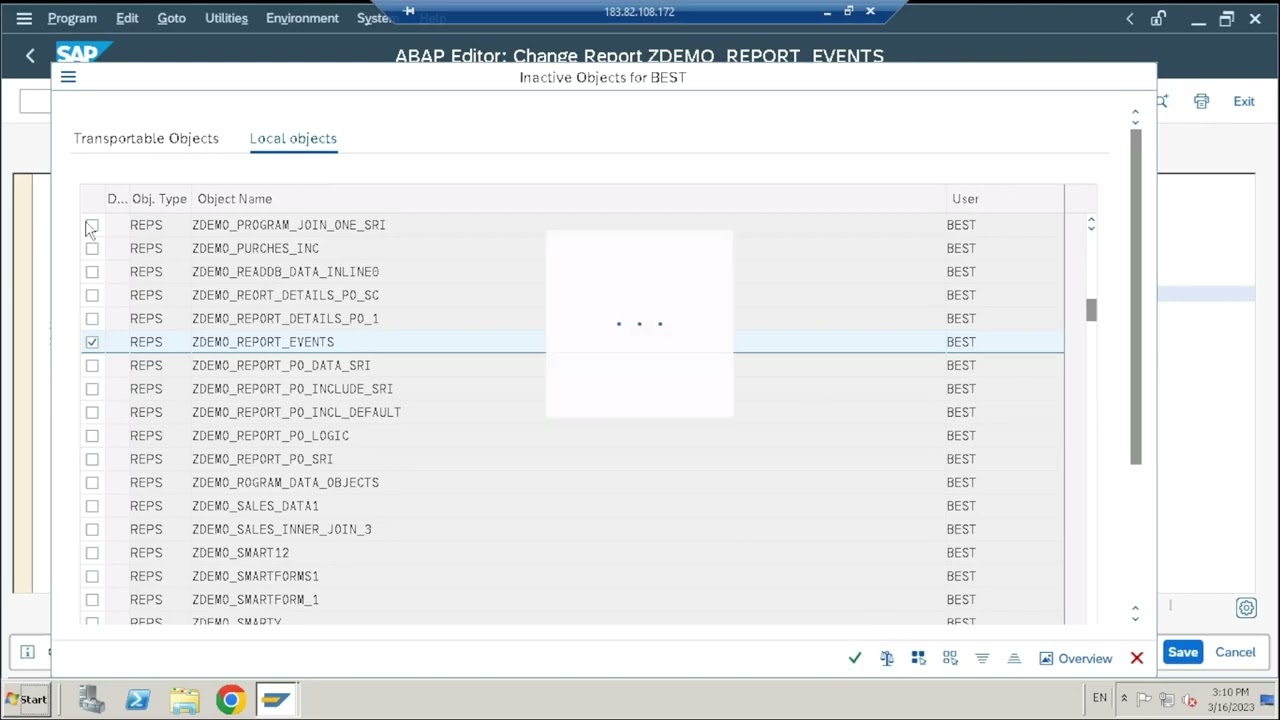This screenshot has height=720, width=1280.
Task: Click the left chevron icon in title bar
Action: [x=1130, y=18]
